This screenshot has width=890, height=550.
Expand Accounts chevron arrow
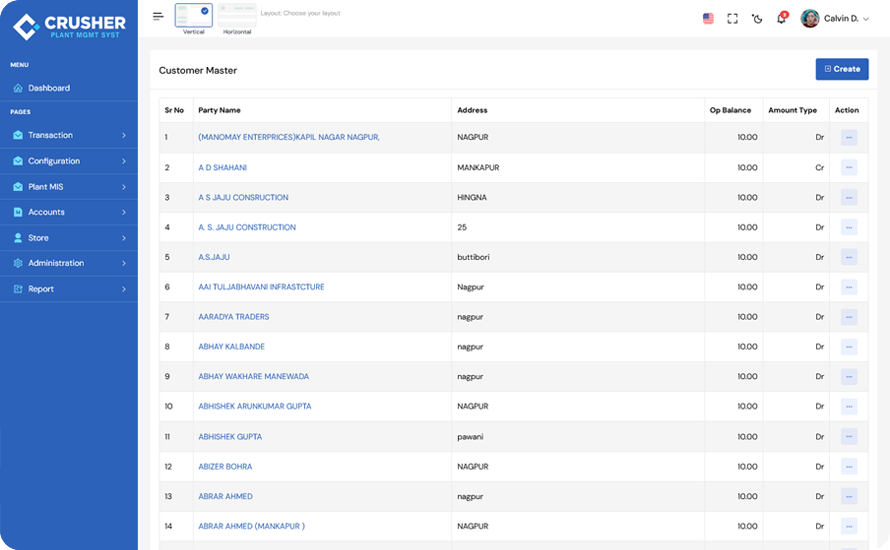click(124, 212)
